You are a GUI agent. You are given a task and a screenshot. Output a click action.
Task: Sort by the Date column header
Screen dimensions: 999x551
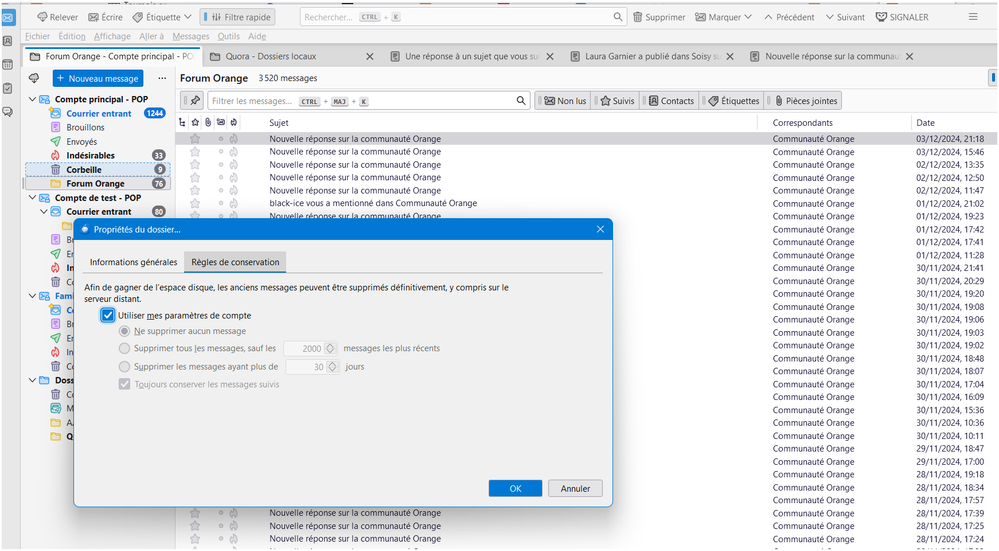tap(925, 123)
